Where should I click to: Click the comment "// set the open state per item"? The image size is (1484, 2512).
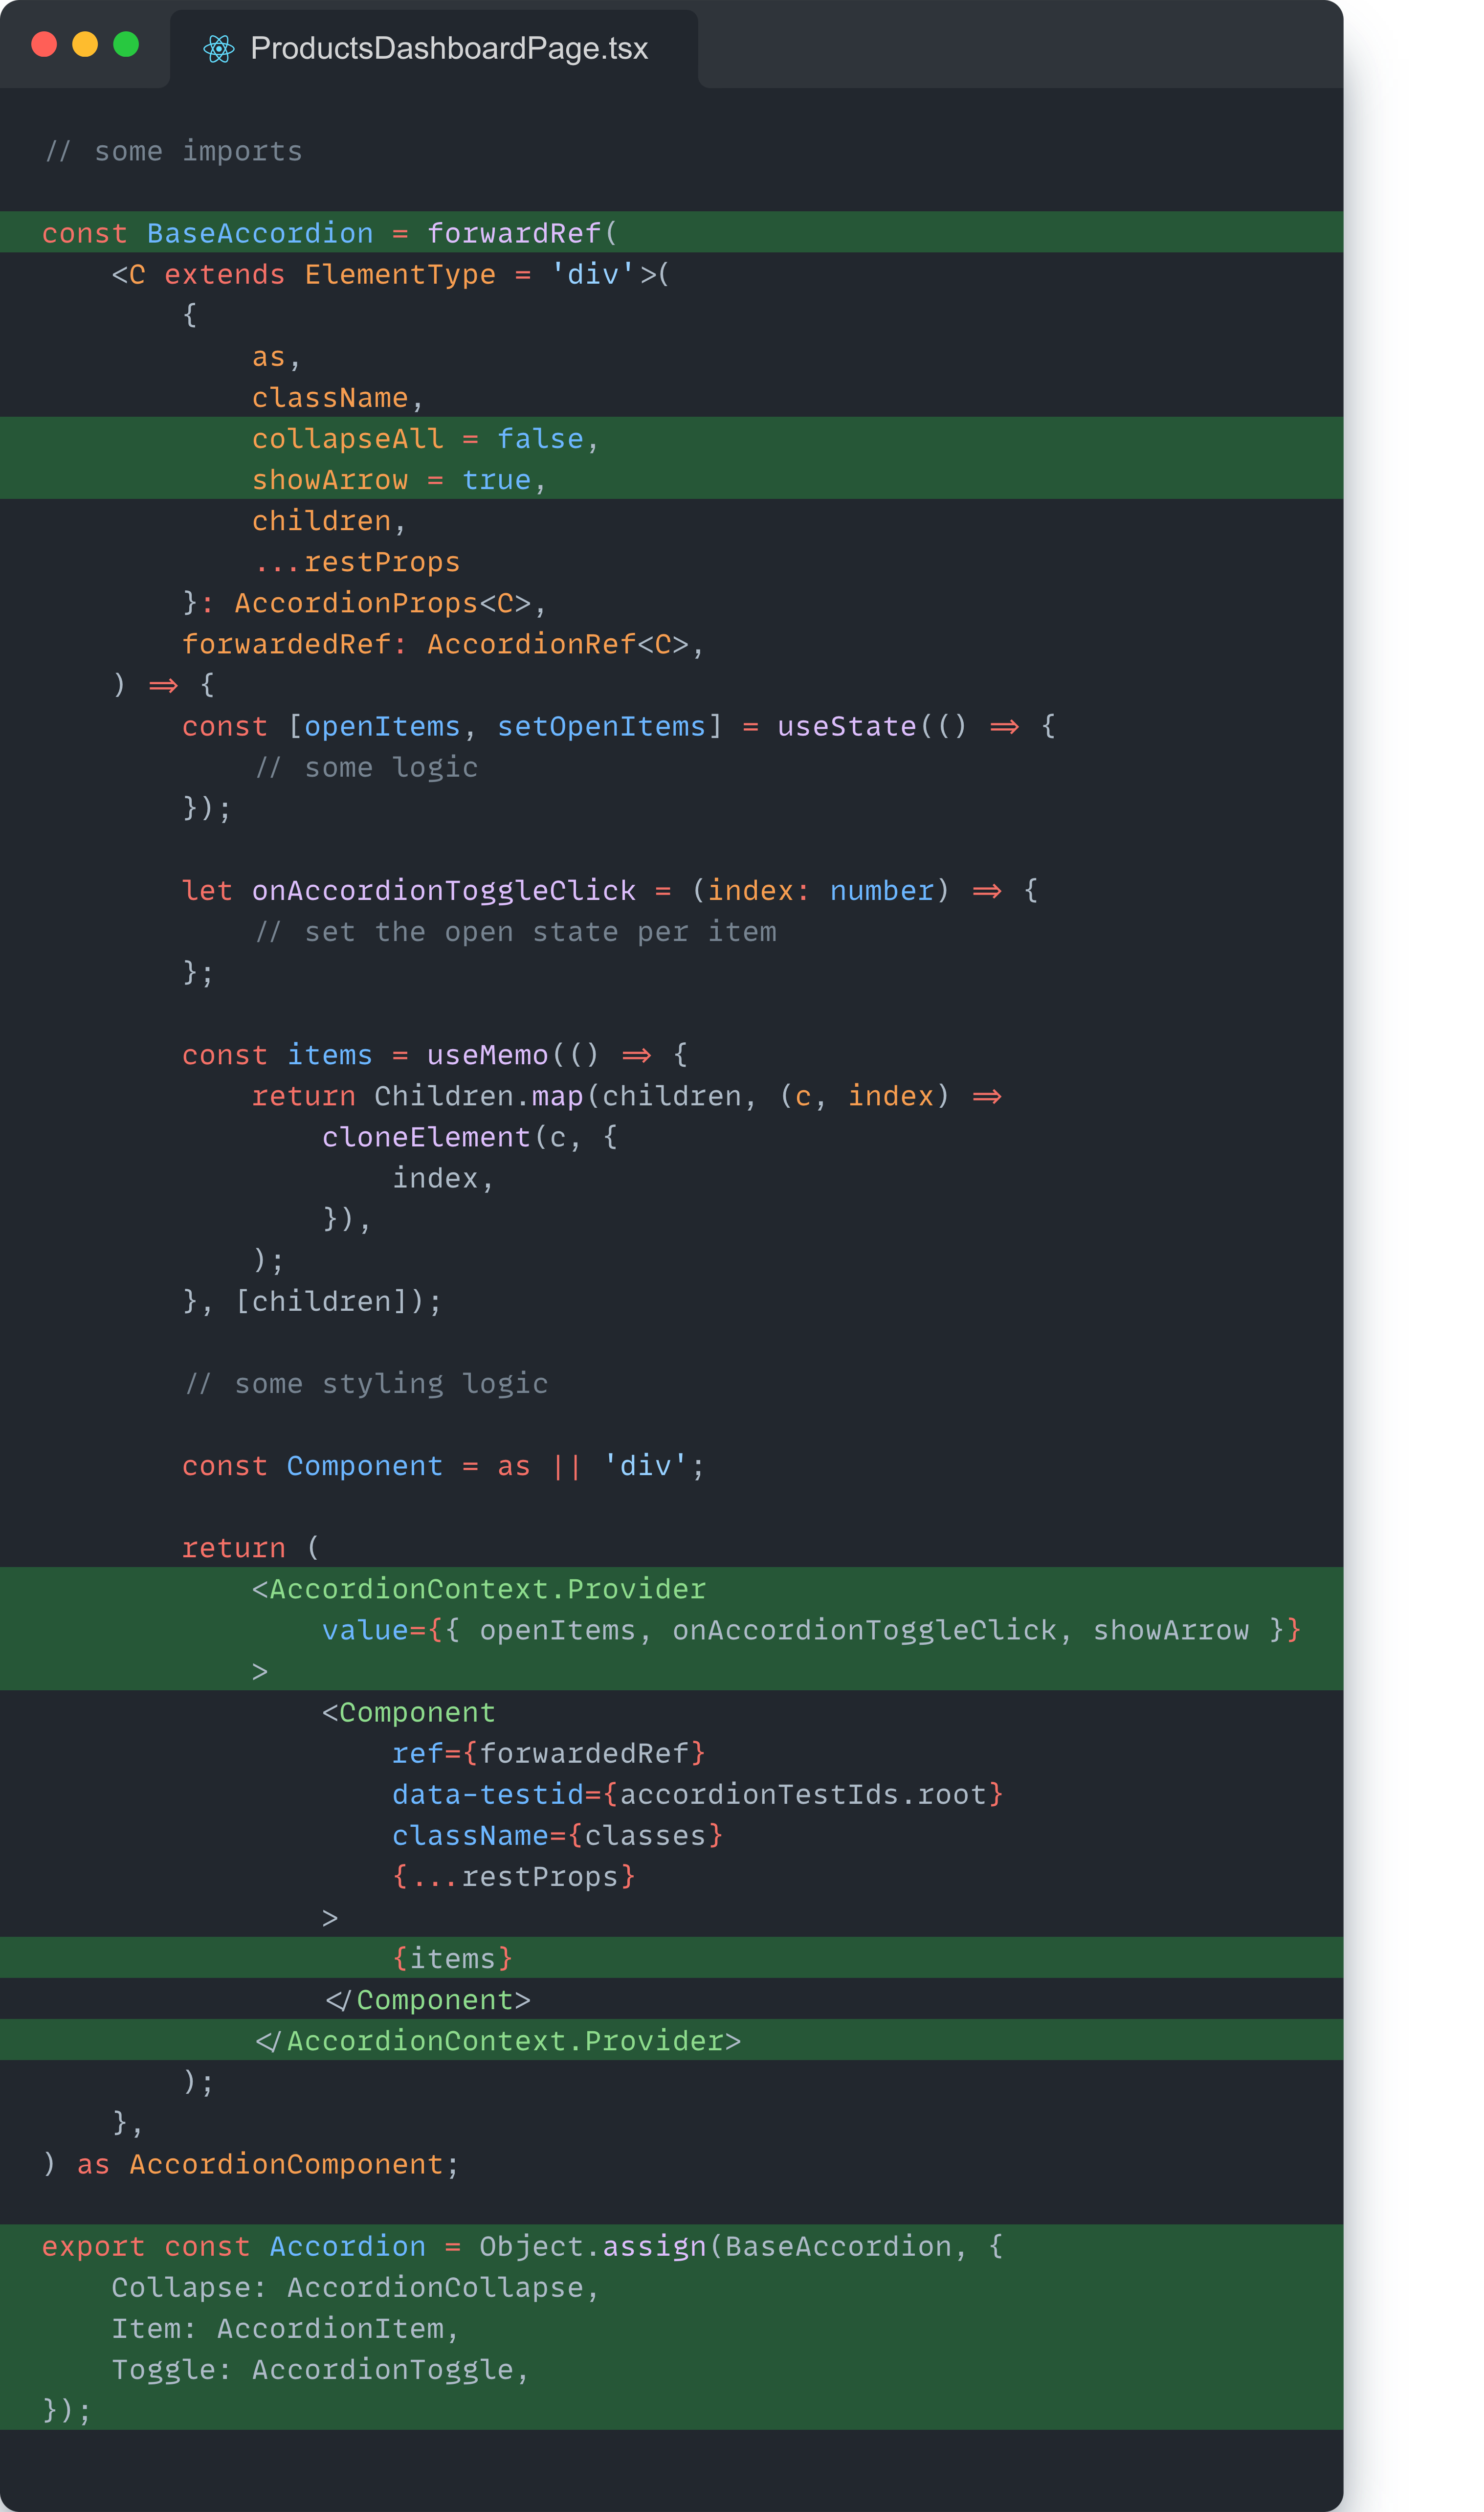[x=515, y=932]
